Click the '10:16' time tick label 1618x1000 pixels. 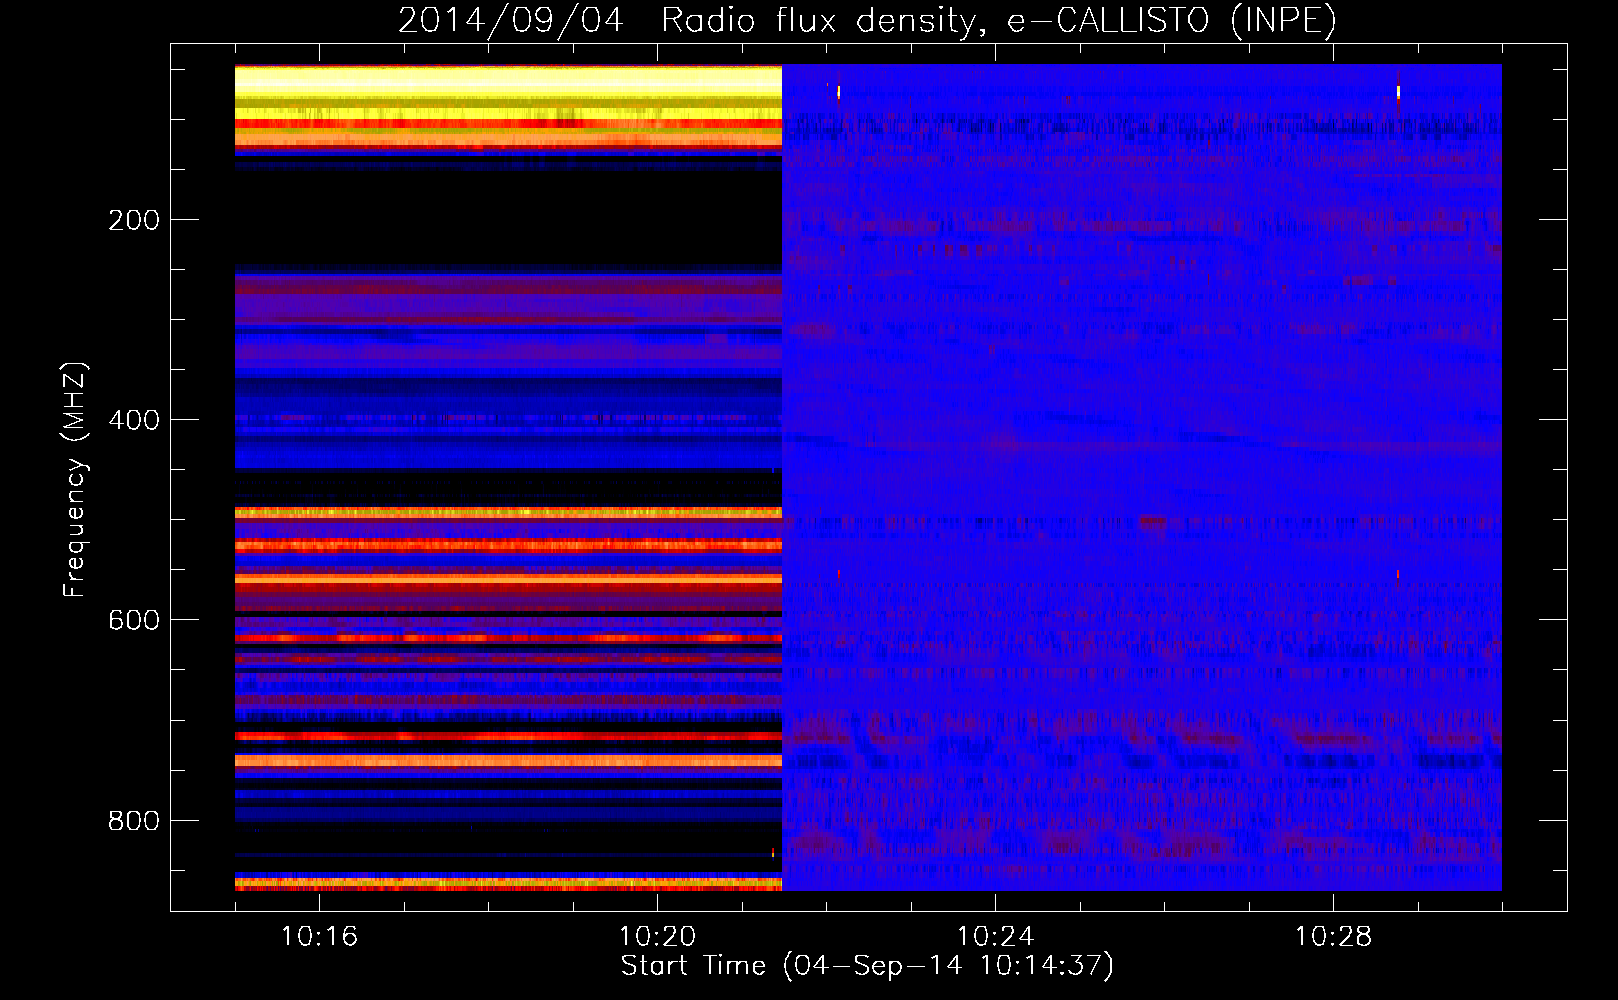pos(319,936)
